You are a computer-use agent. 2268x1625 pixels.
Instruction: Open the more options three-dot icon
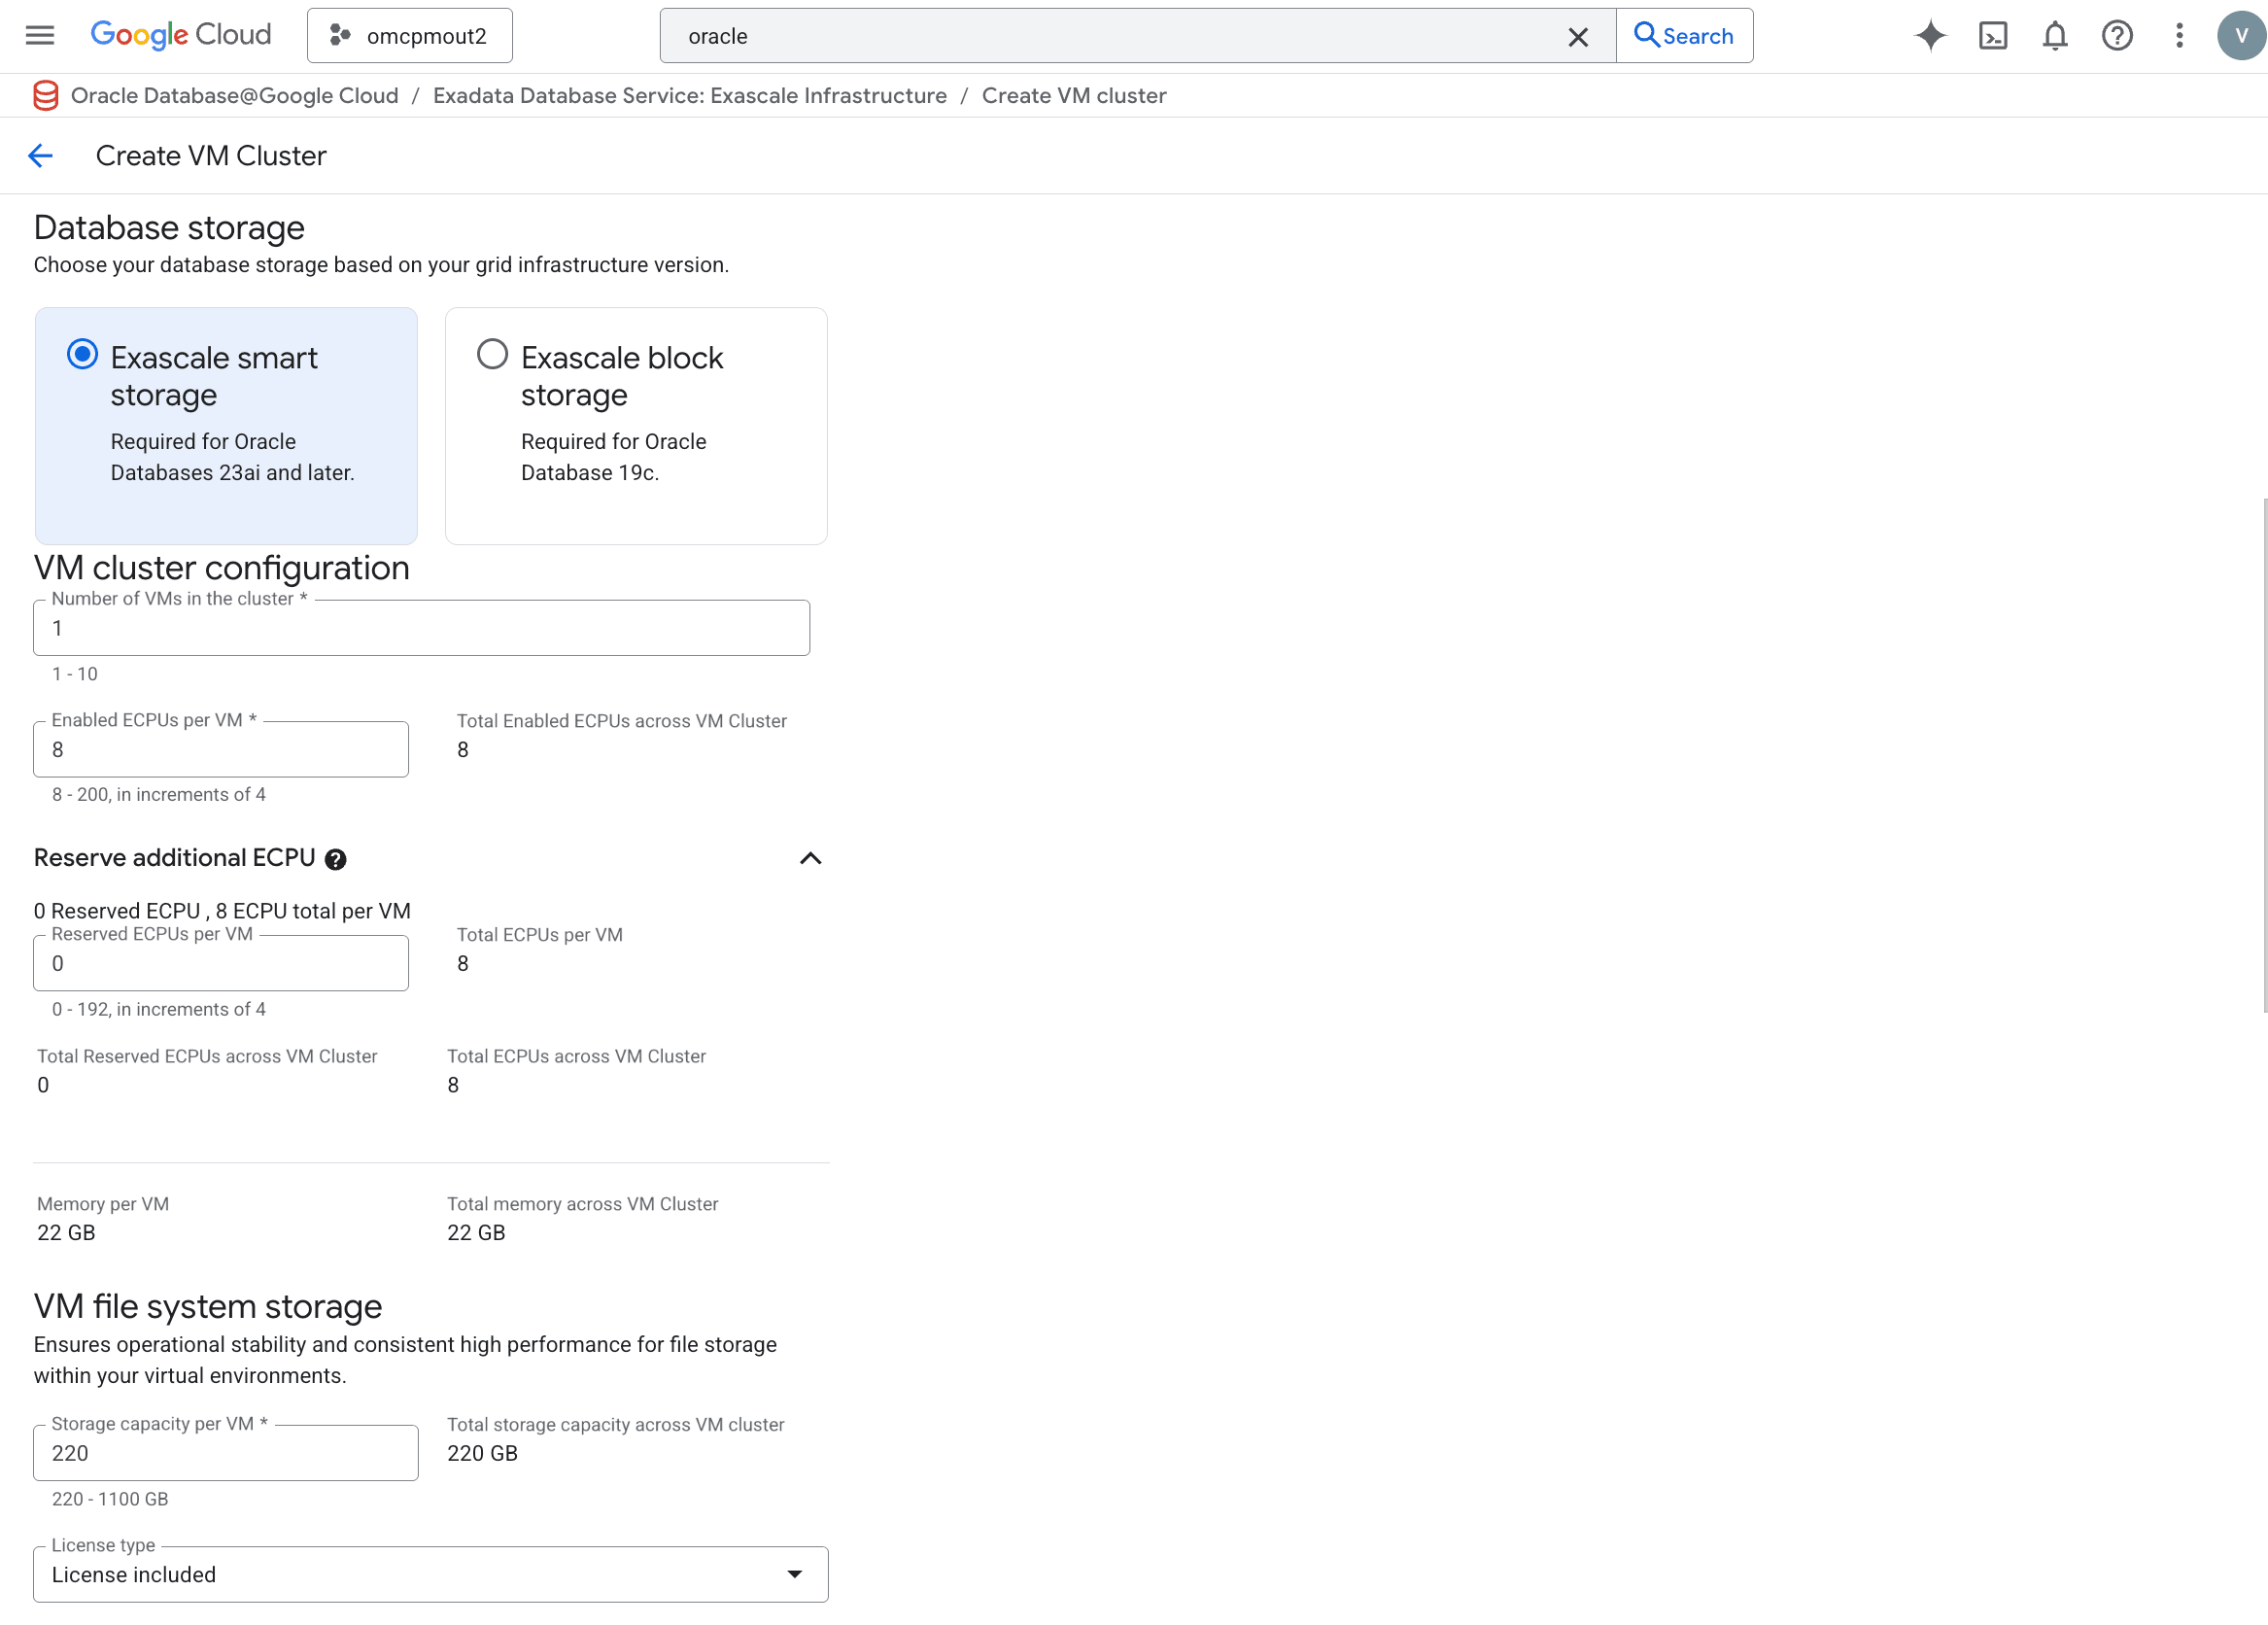pyautogui.click(x=2179, y=35)
